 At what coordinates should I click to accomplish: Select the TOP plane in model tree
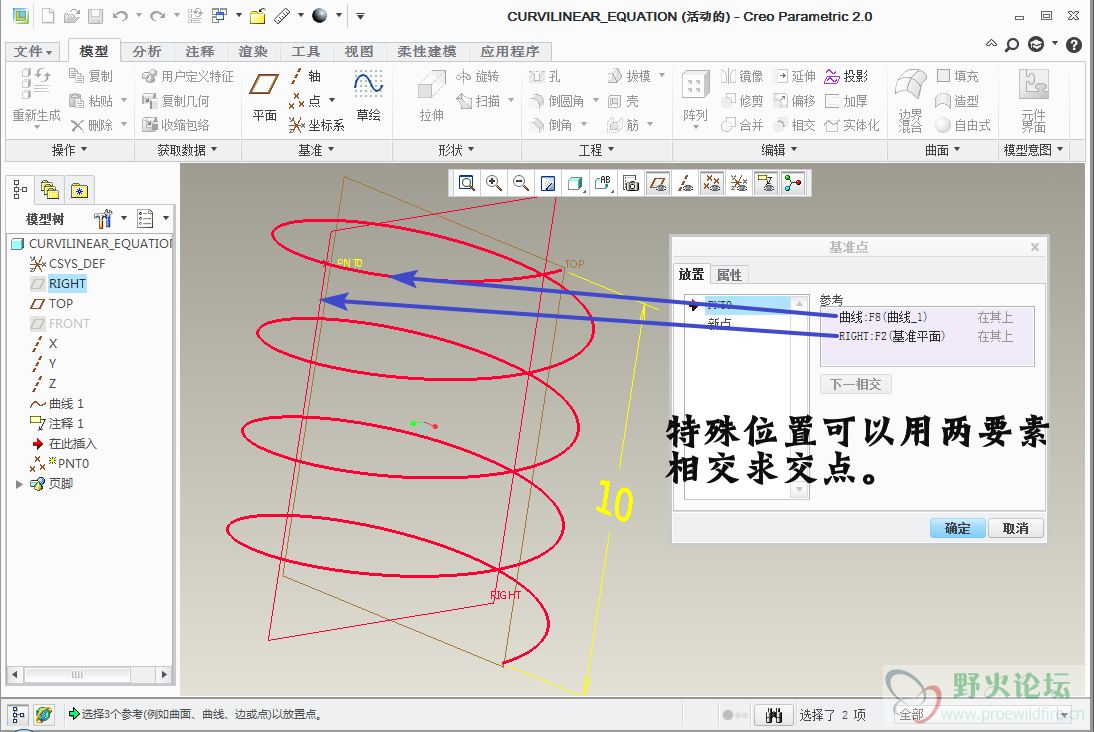tap(52, 304)
